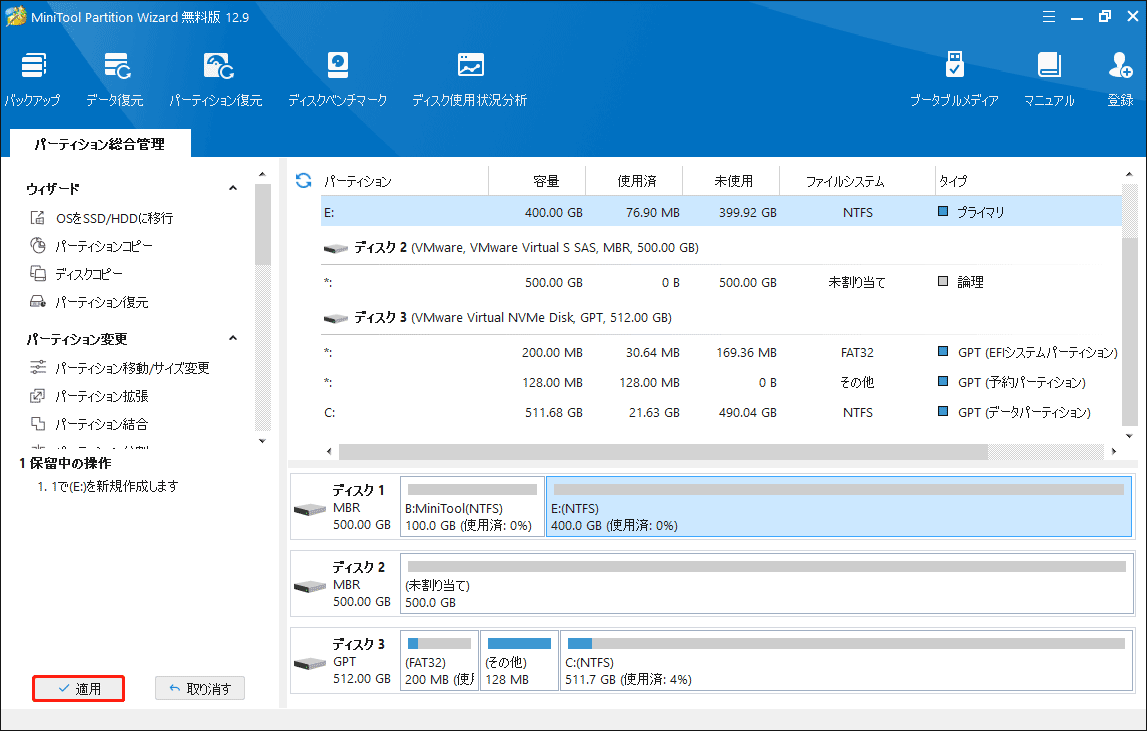Image resolution: width=1147 pixels, height=731 pixels.
Task: Select パーティション移動/サイズ変更 operation
Action: pos(120,367)
